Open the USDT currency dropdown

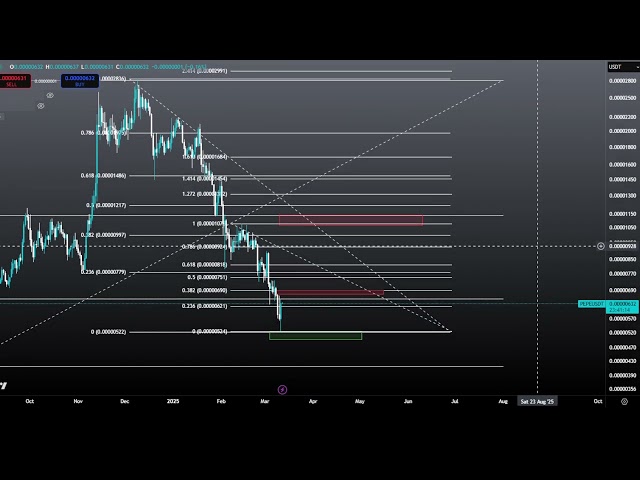(x=615, y=67)
